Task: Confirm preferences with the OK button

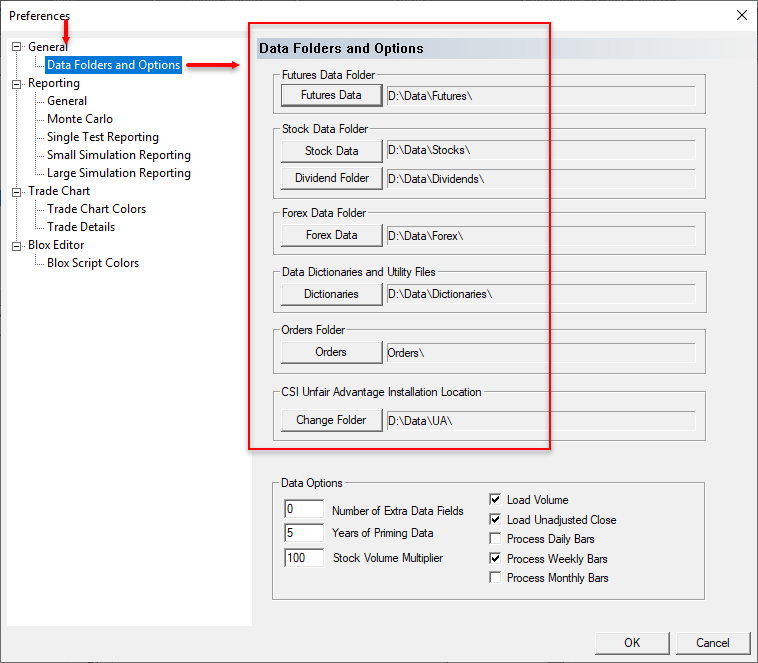Action: point(632,642)
